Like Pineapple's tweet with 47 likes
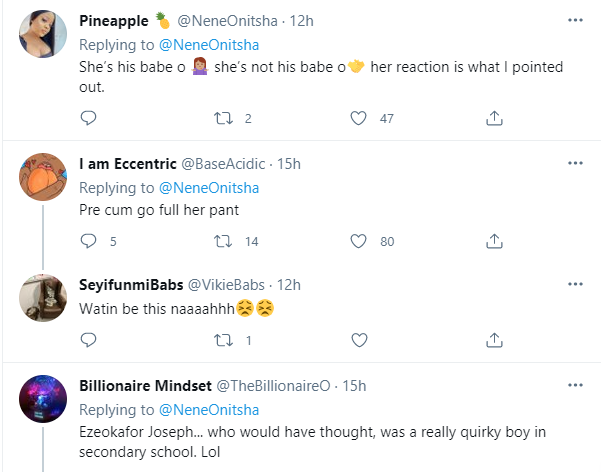The width and height of the screenshot is (601, 472). (359, 118)
